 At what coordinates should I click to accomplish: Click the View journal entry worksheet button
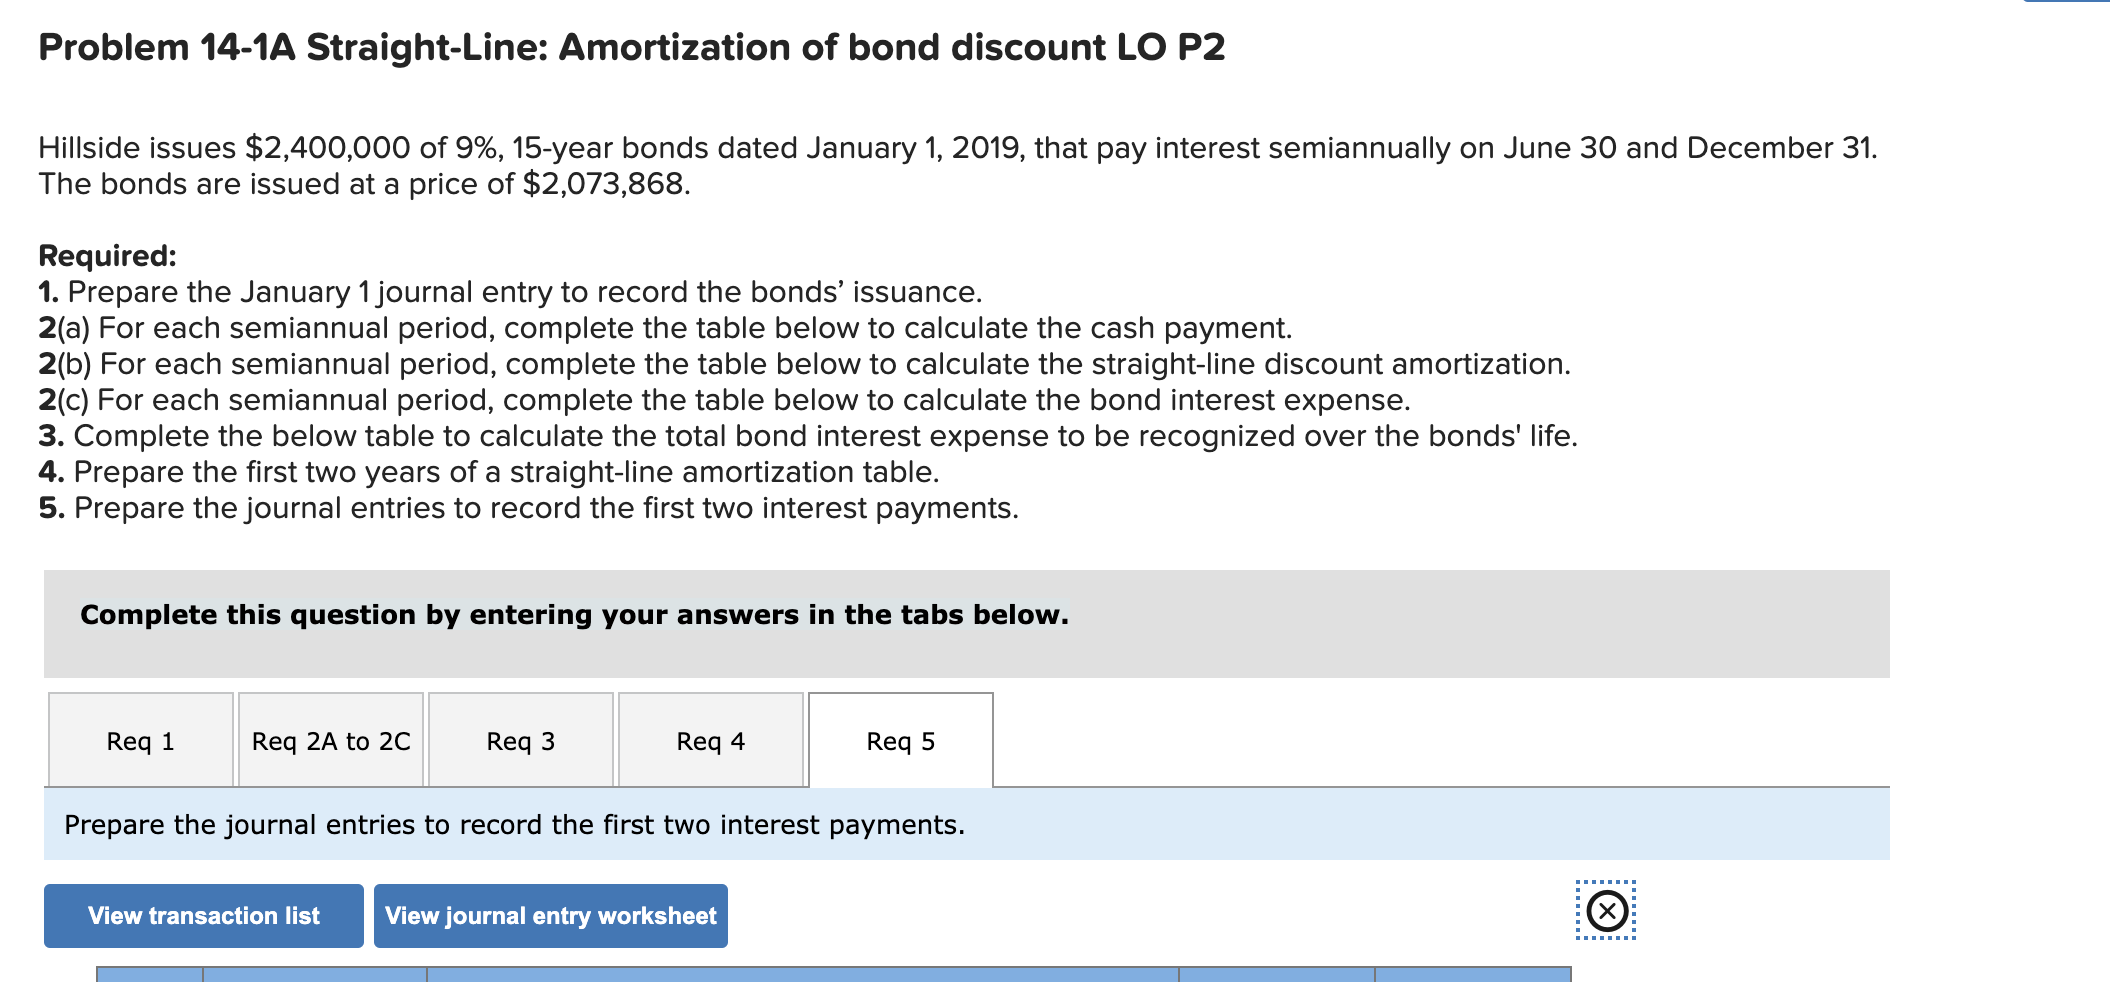pos(550,914)
